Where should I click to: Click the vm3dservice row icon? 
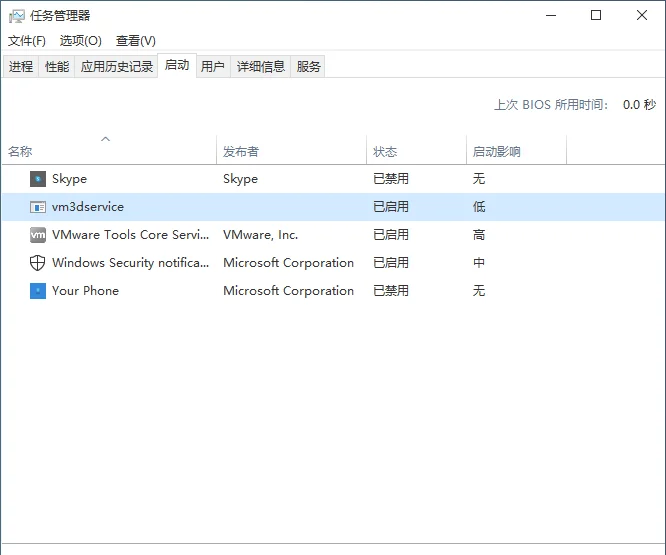[x=38, y=207]
